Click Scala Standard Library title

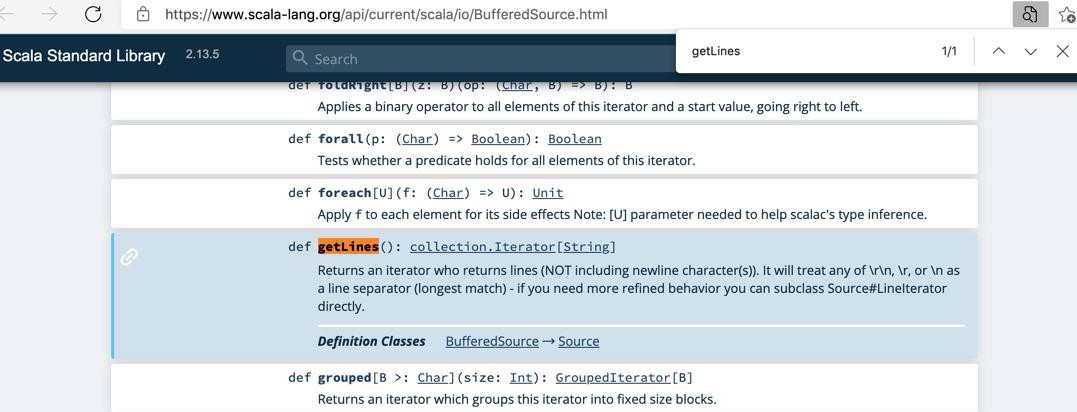coord(84,56)
